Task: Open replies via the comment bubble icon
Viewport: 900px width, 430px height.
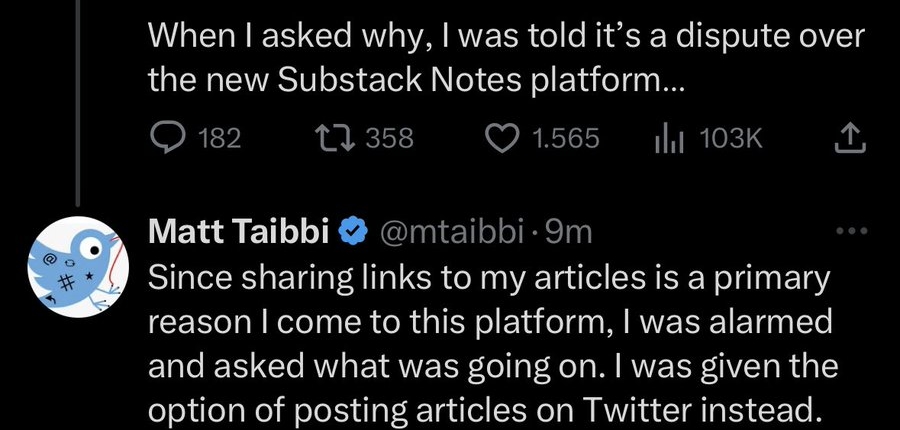Action: point(166,140)
